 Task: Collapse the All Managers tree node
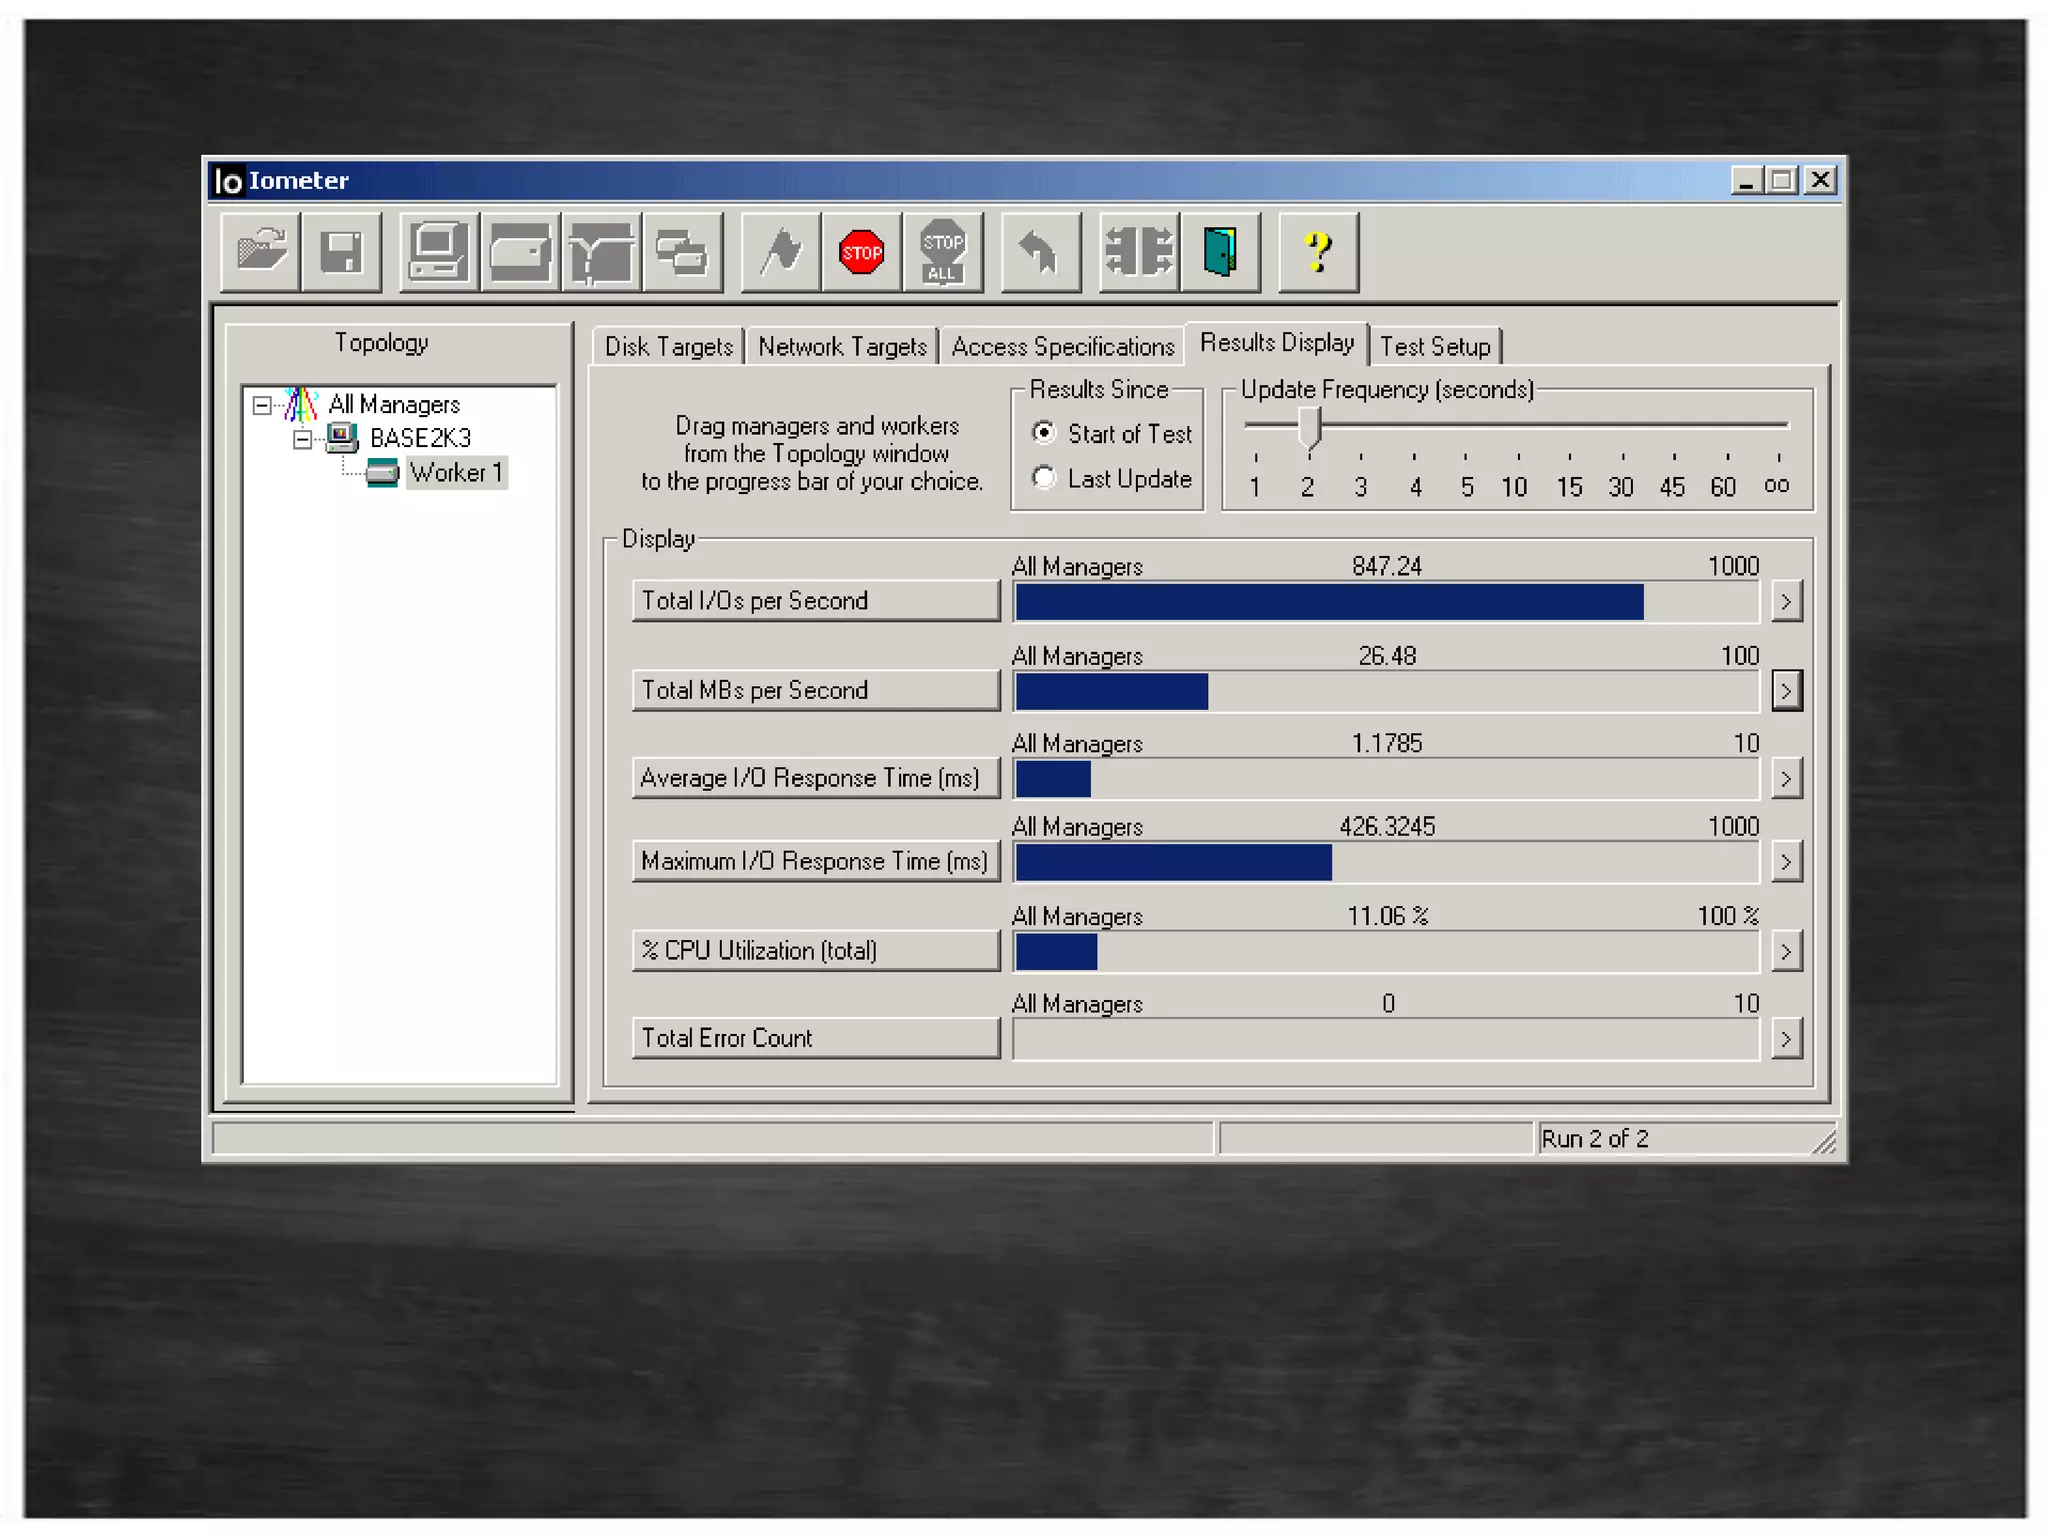(262, 405)
